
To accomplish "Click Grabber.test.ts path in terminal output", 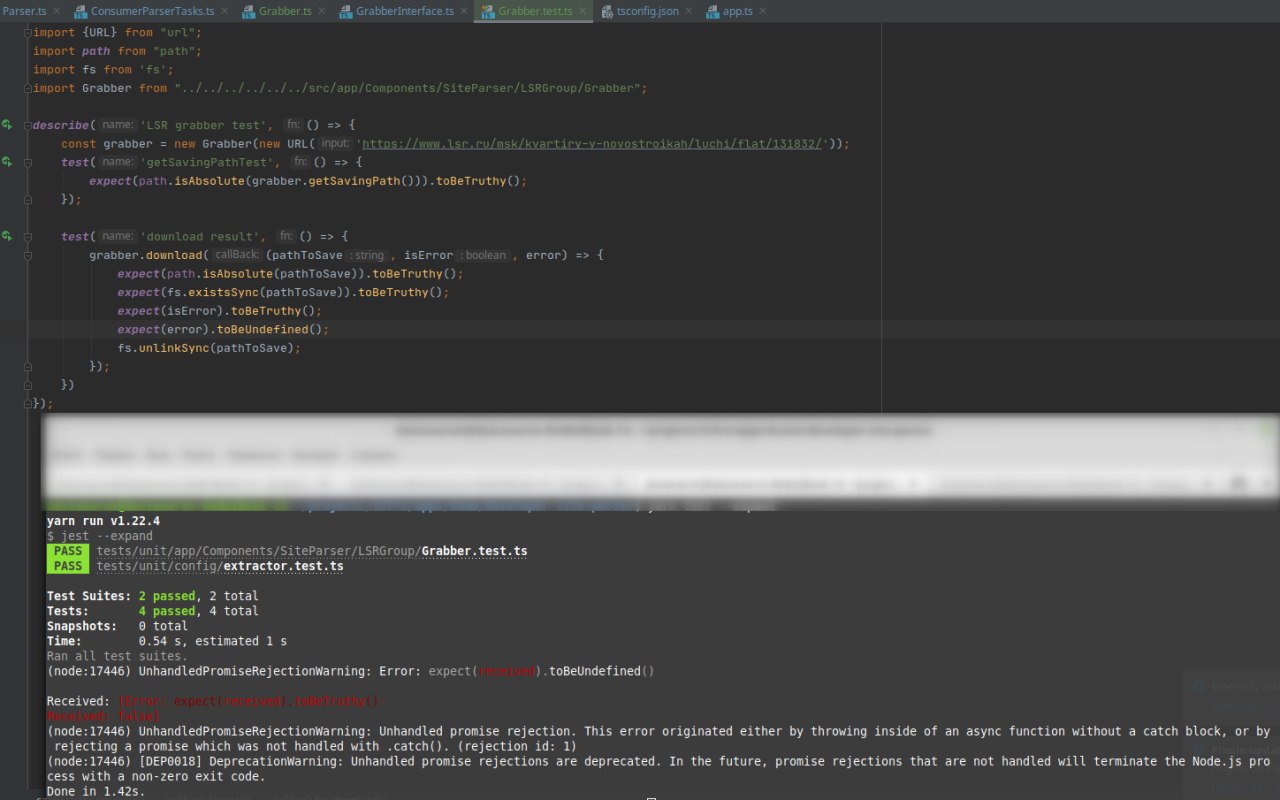I will tap(312, 551).
